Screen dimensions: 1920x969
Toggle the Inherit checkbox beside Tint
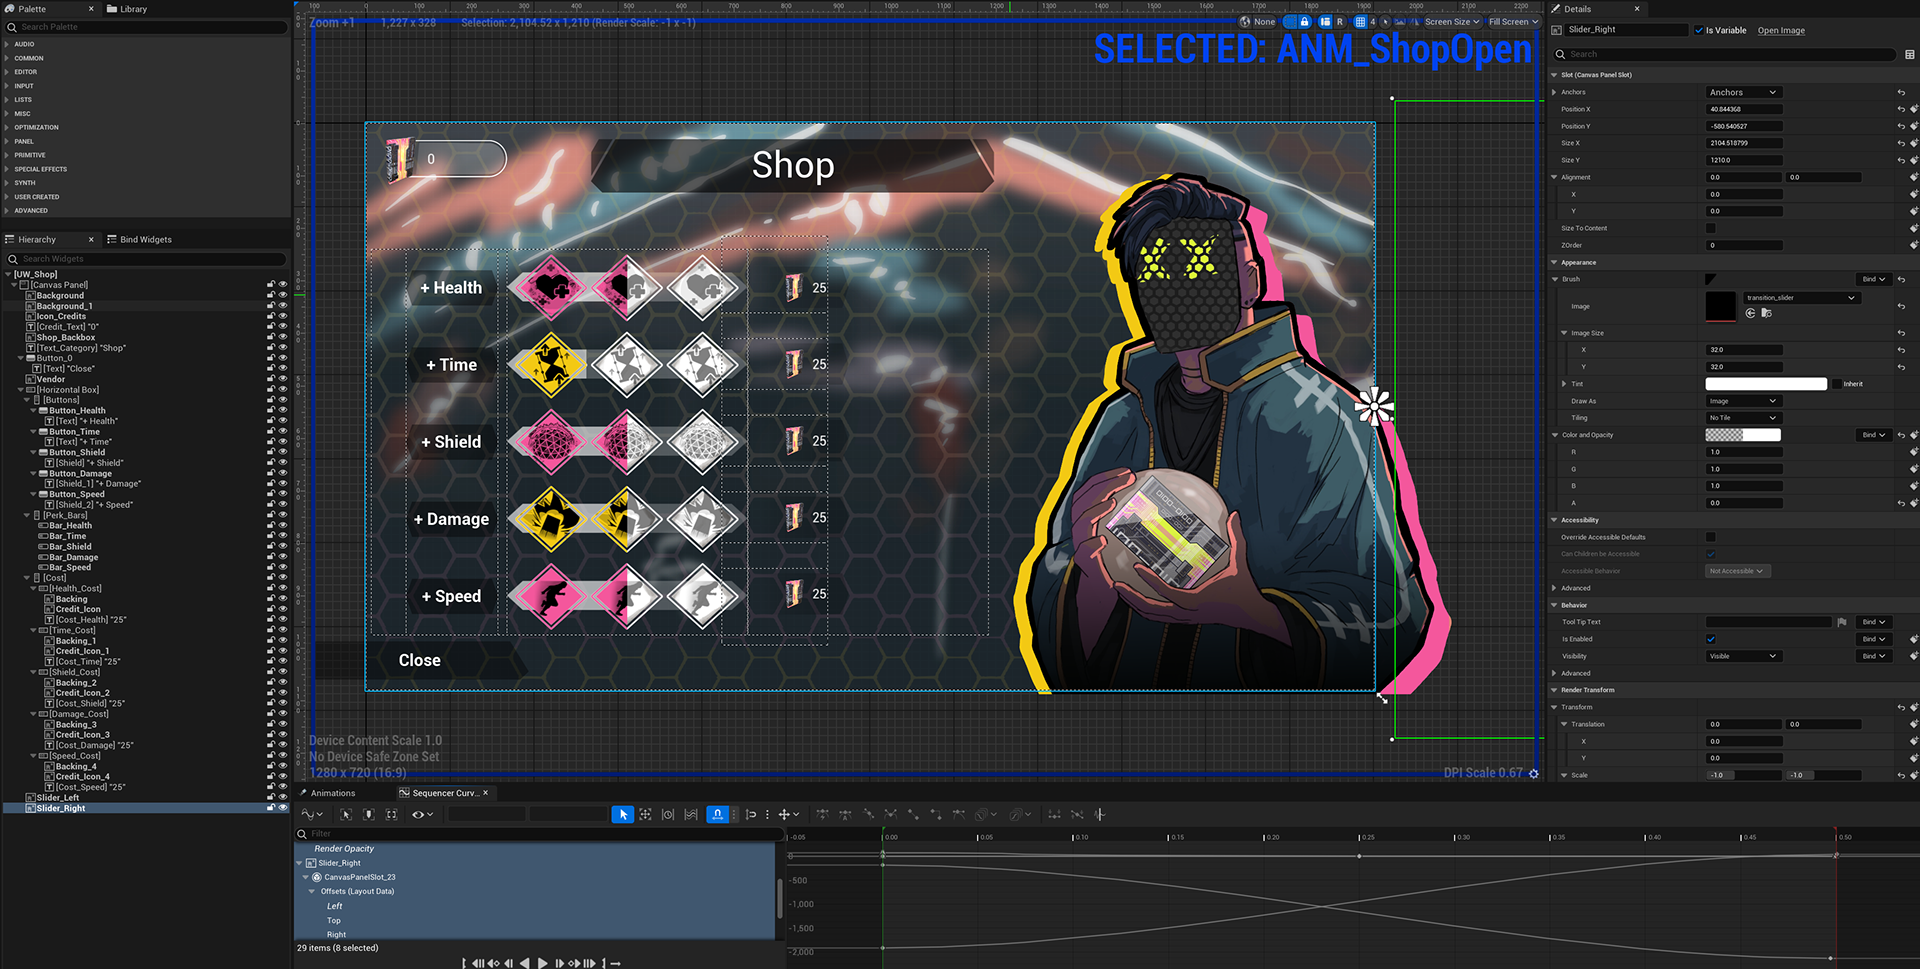click(x=1837, y=384)
